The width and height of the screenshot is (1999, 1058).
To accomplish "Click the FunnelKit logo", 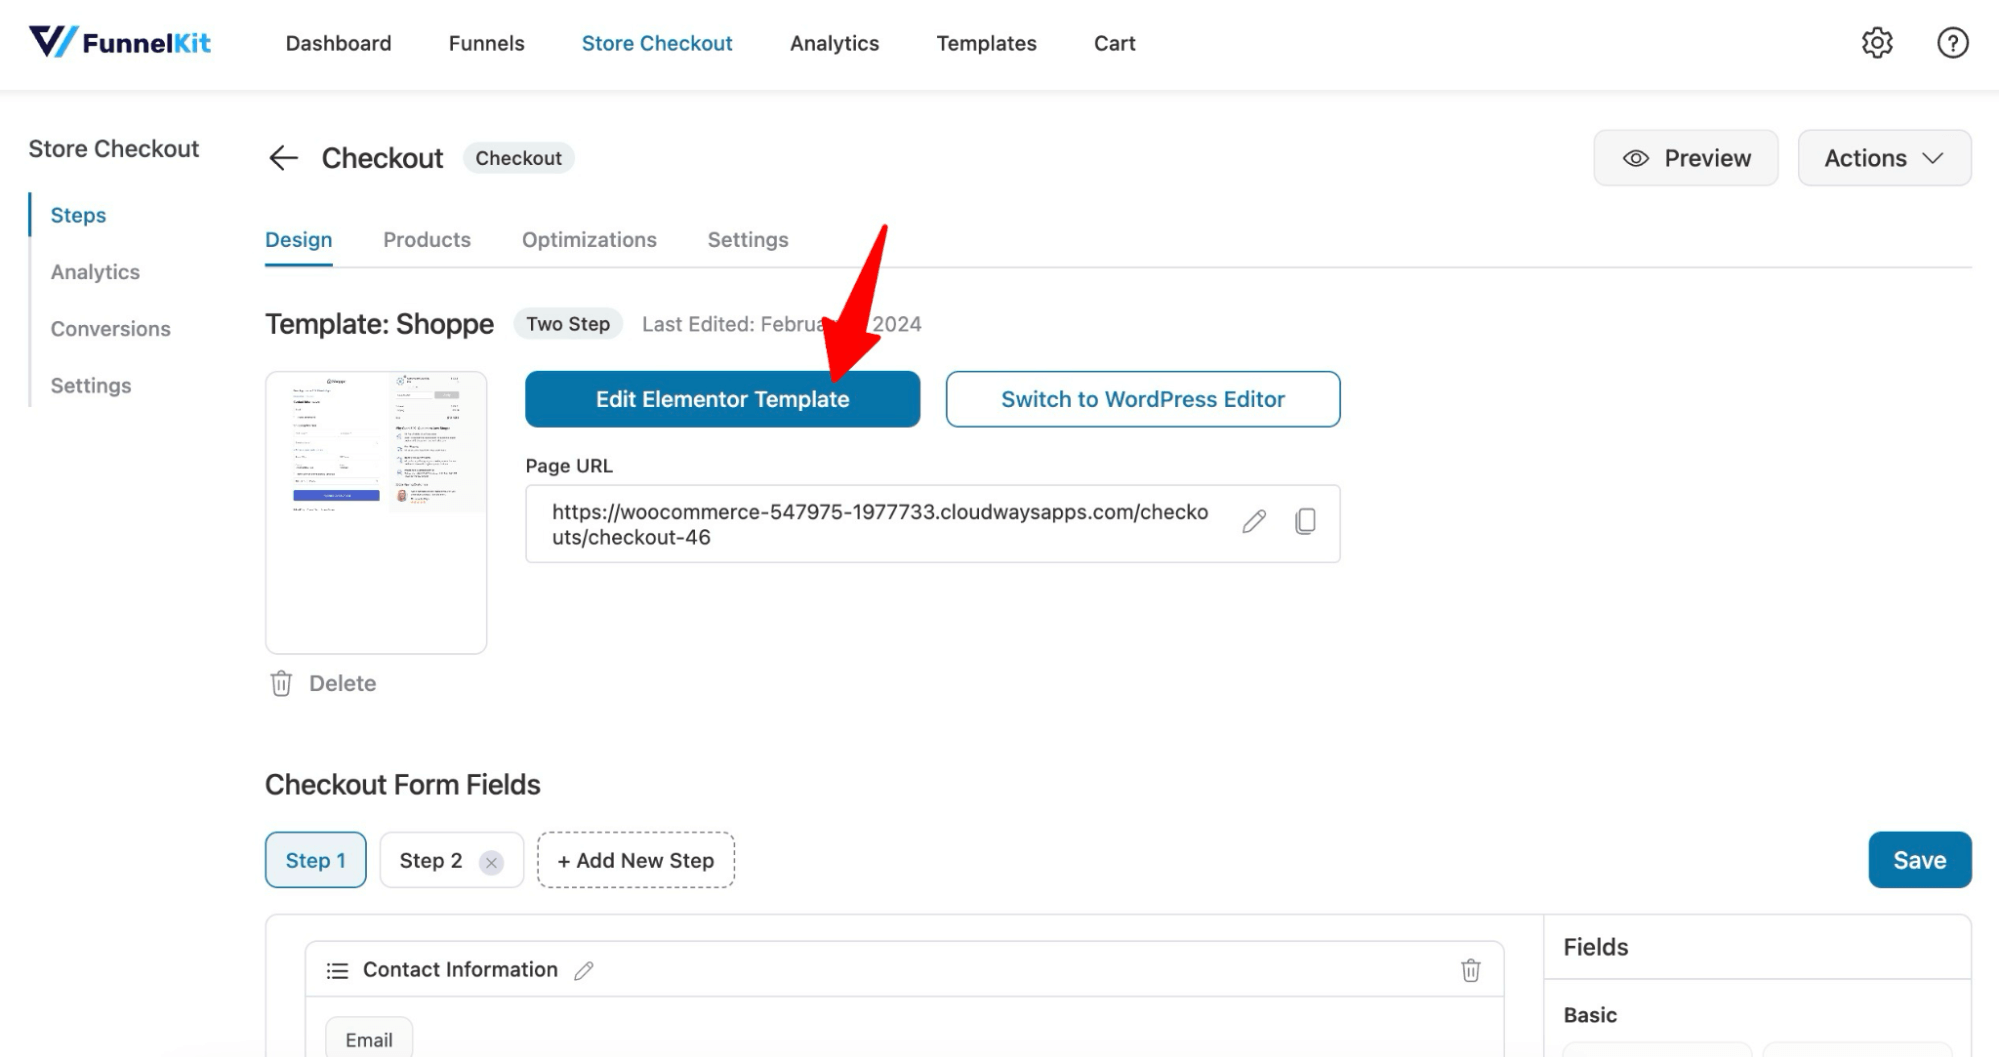I will point(120,42).
